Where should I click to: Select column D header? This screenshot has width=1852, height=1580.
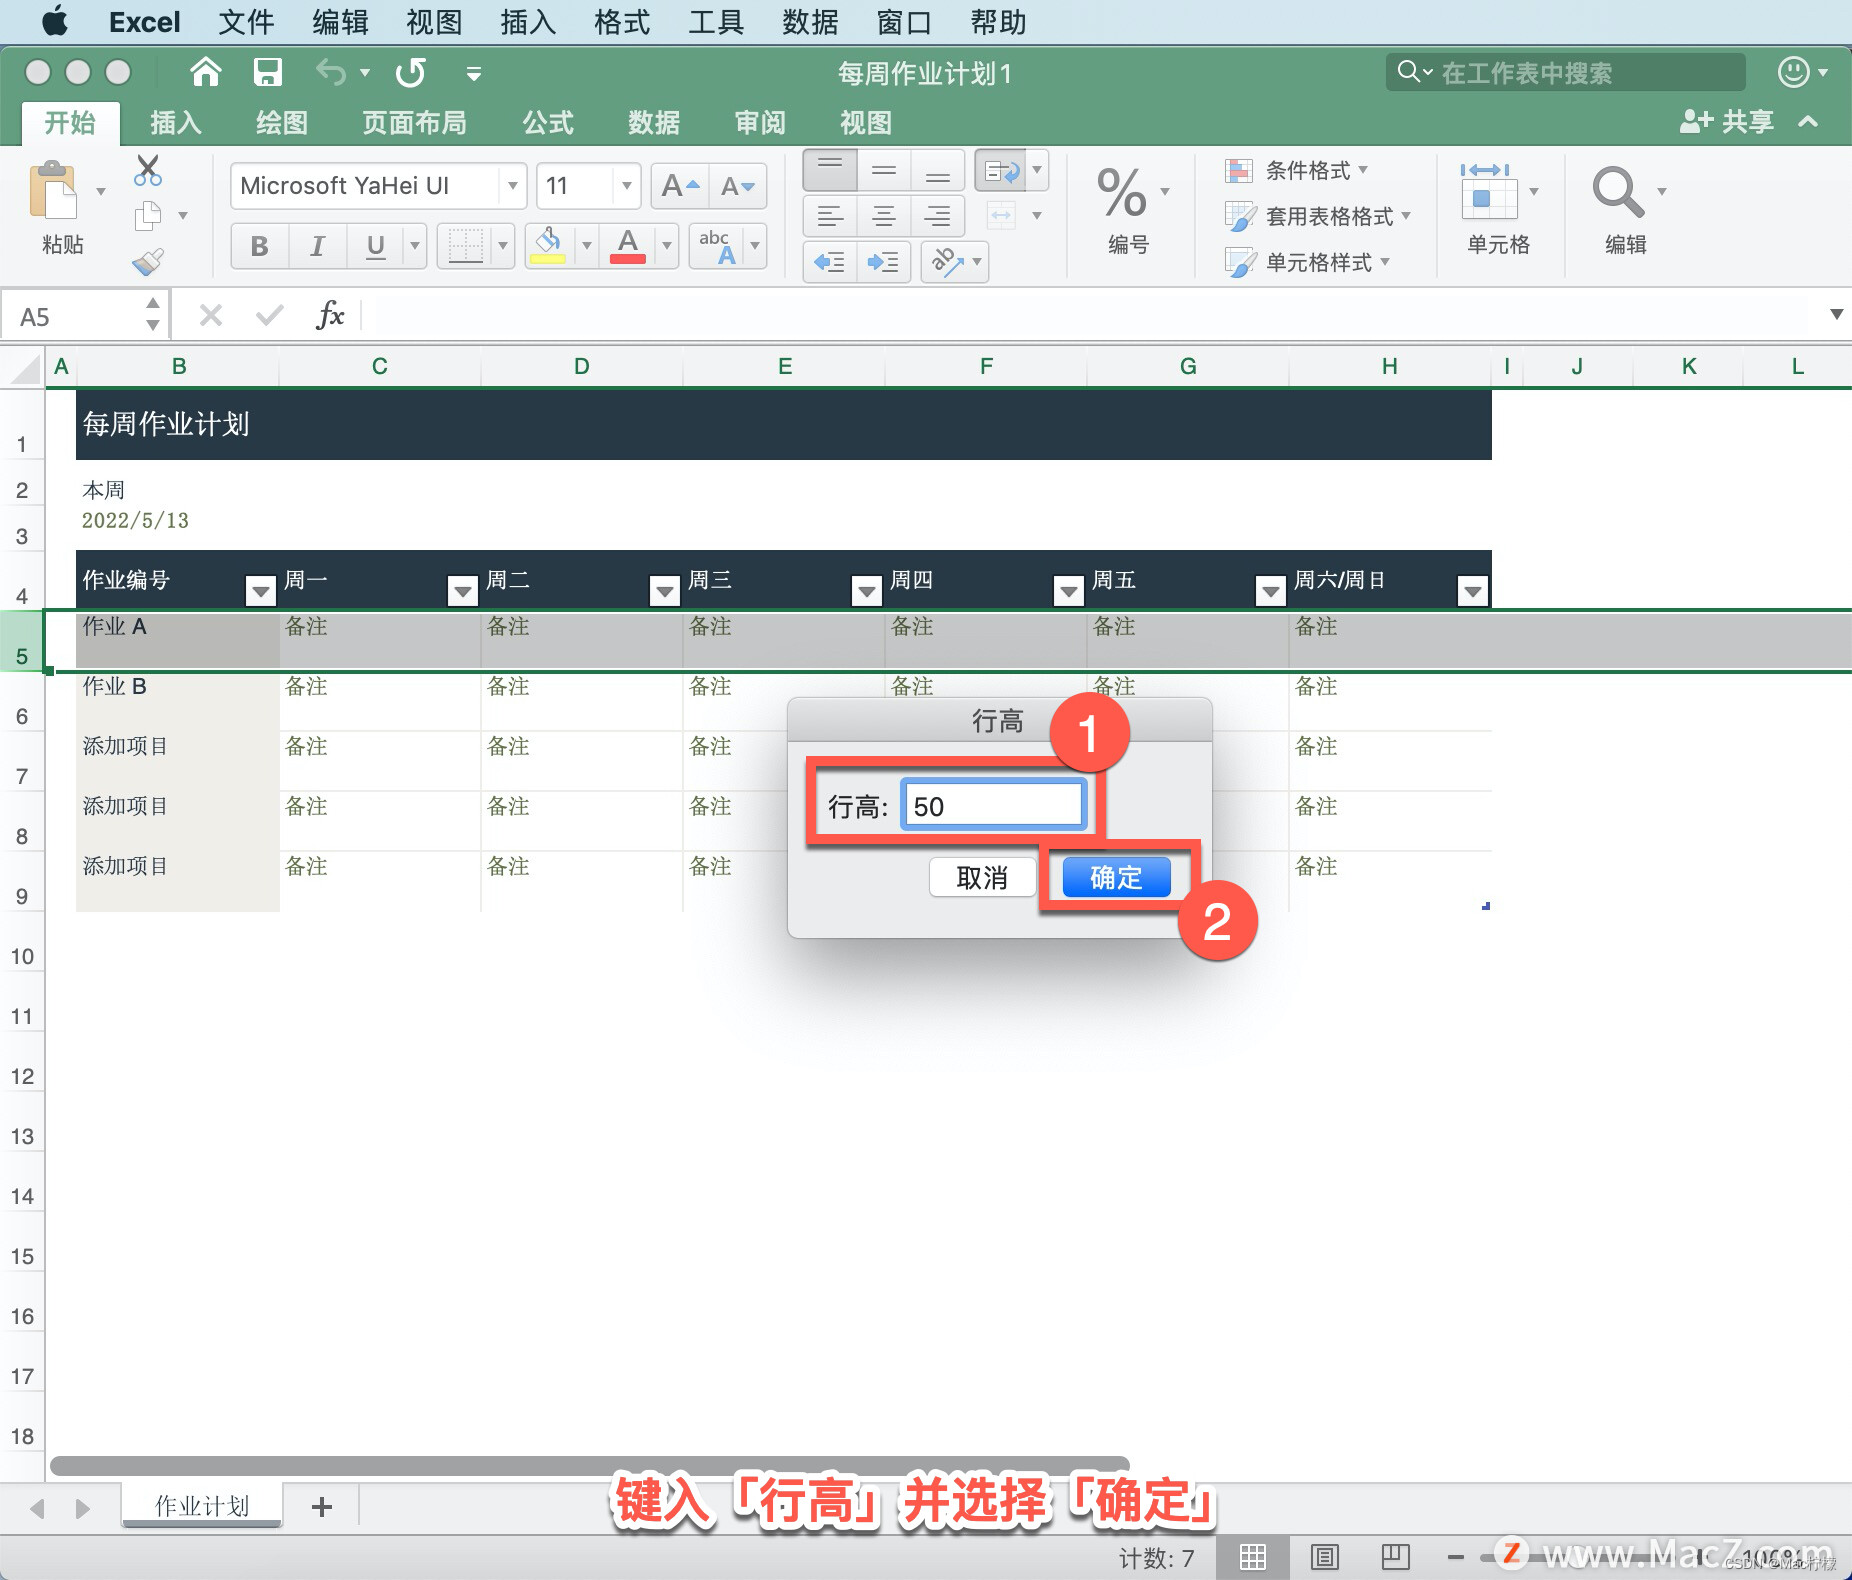pos(582,366)
